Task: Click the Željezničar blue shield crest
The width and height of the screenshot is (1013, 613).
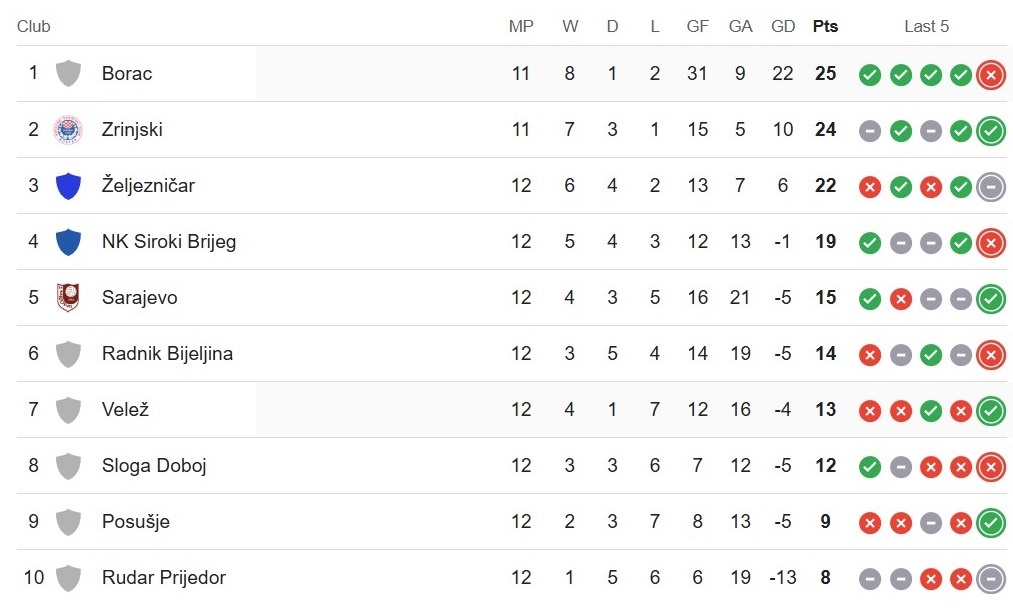Action: [68, 186]
